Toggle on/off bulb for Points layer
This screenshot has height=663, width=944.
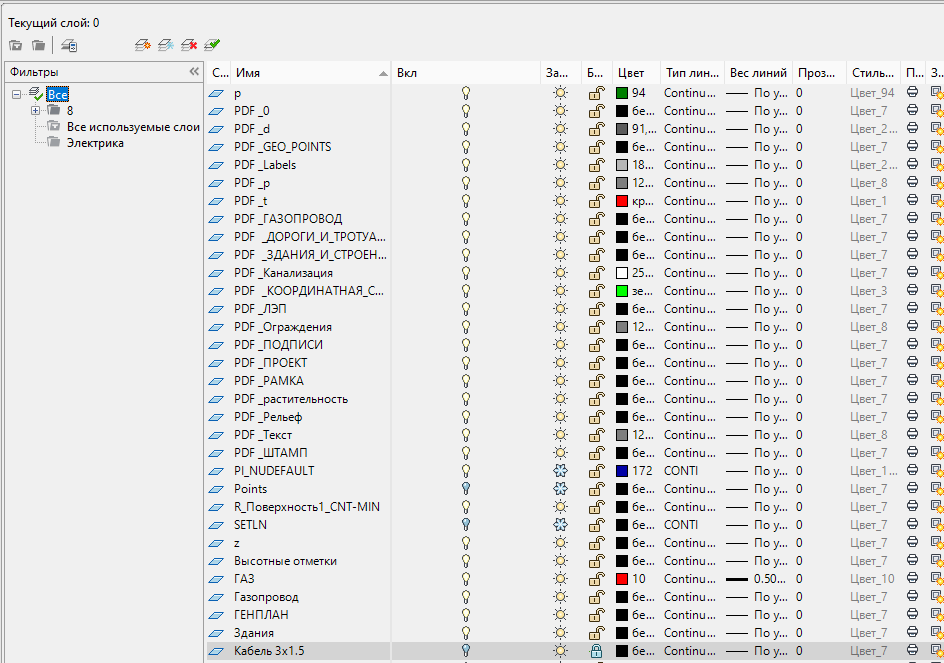(x=465, y=489)
